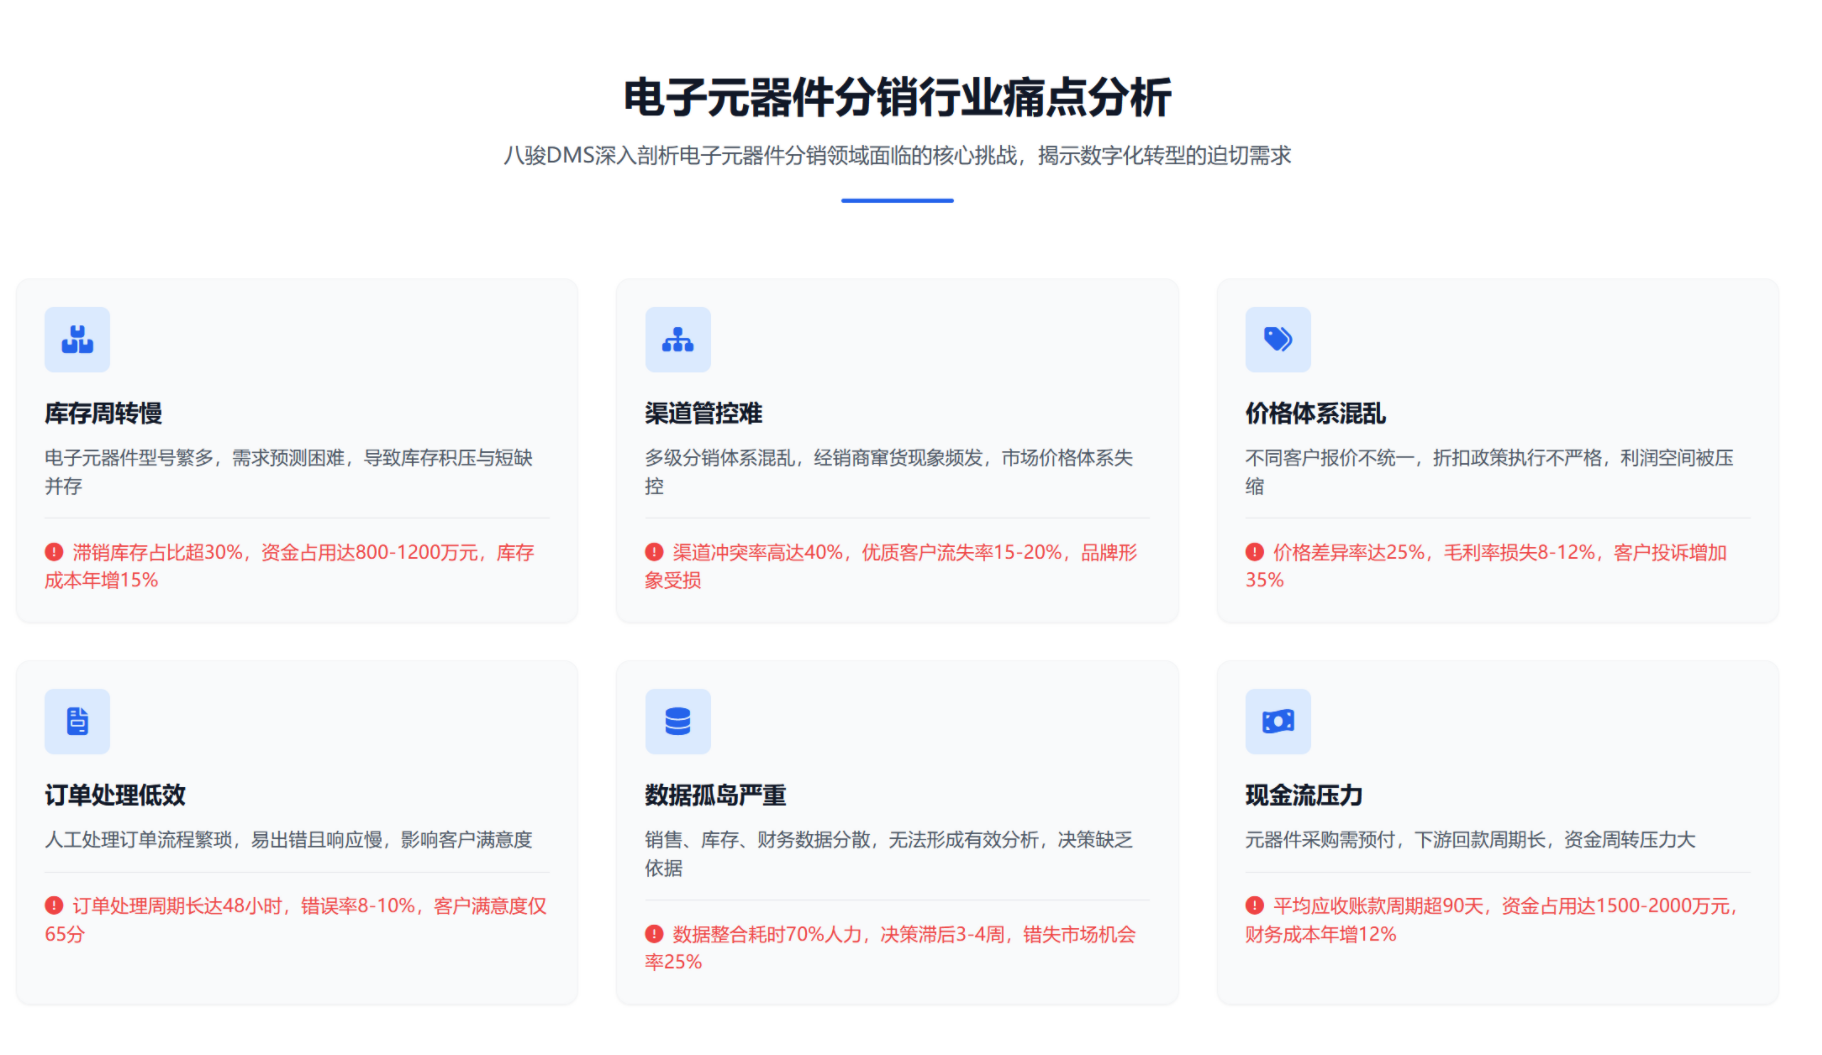Click the 现金流压力 cash banknote icon
Screen dimensions: 1822x1055
[x=1278, y=721]
